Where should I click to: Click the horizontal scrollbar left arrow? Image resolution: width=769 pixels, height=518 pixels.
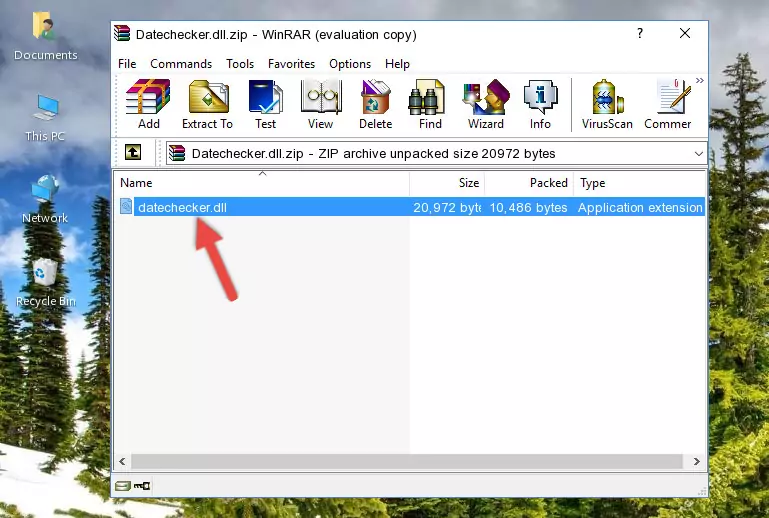tap(122, 461)
